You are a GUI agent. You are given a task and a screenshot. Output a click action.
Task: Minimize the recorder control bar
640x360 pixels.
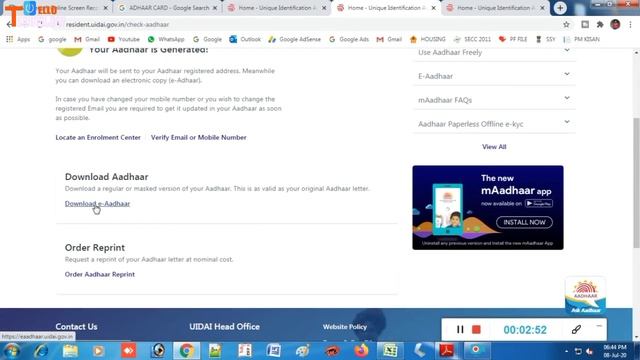(599, 326)
